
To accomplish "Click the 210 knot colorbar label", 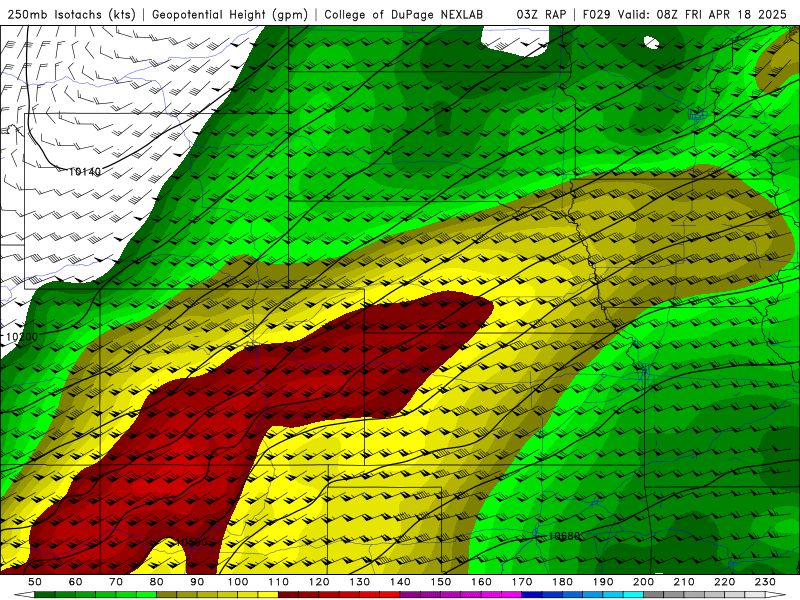I will (x=684, y=582).
